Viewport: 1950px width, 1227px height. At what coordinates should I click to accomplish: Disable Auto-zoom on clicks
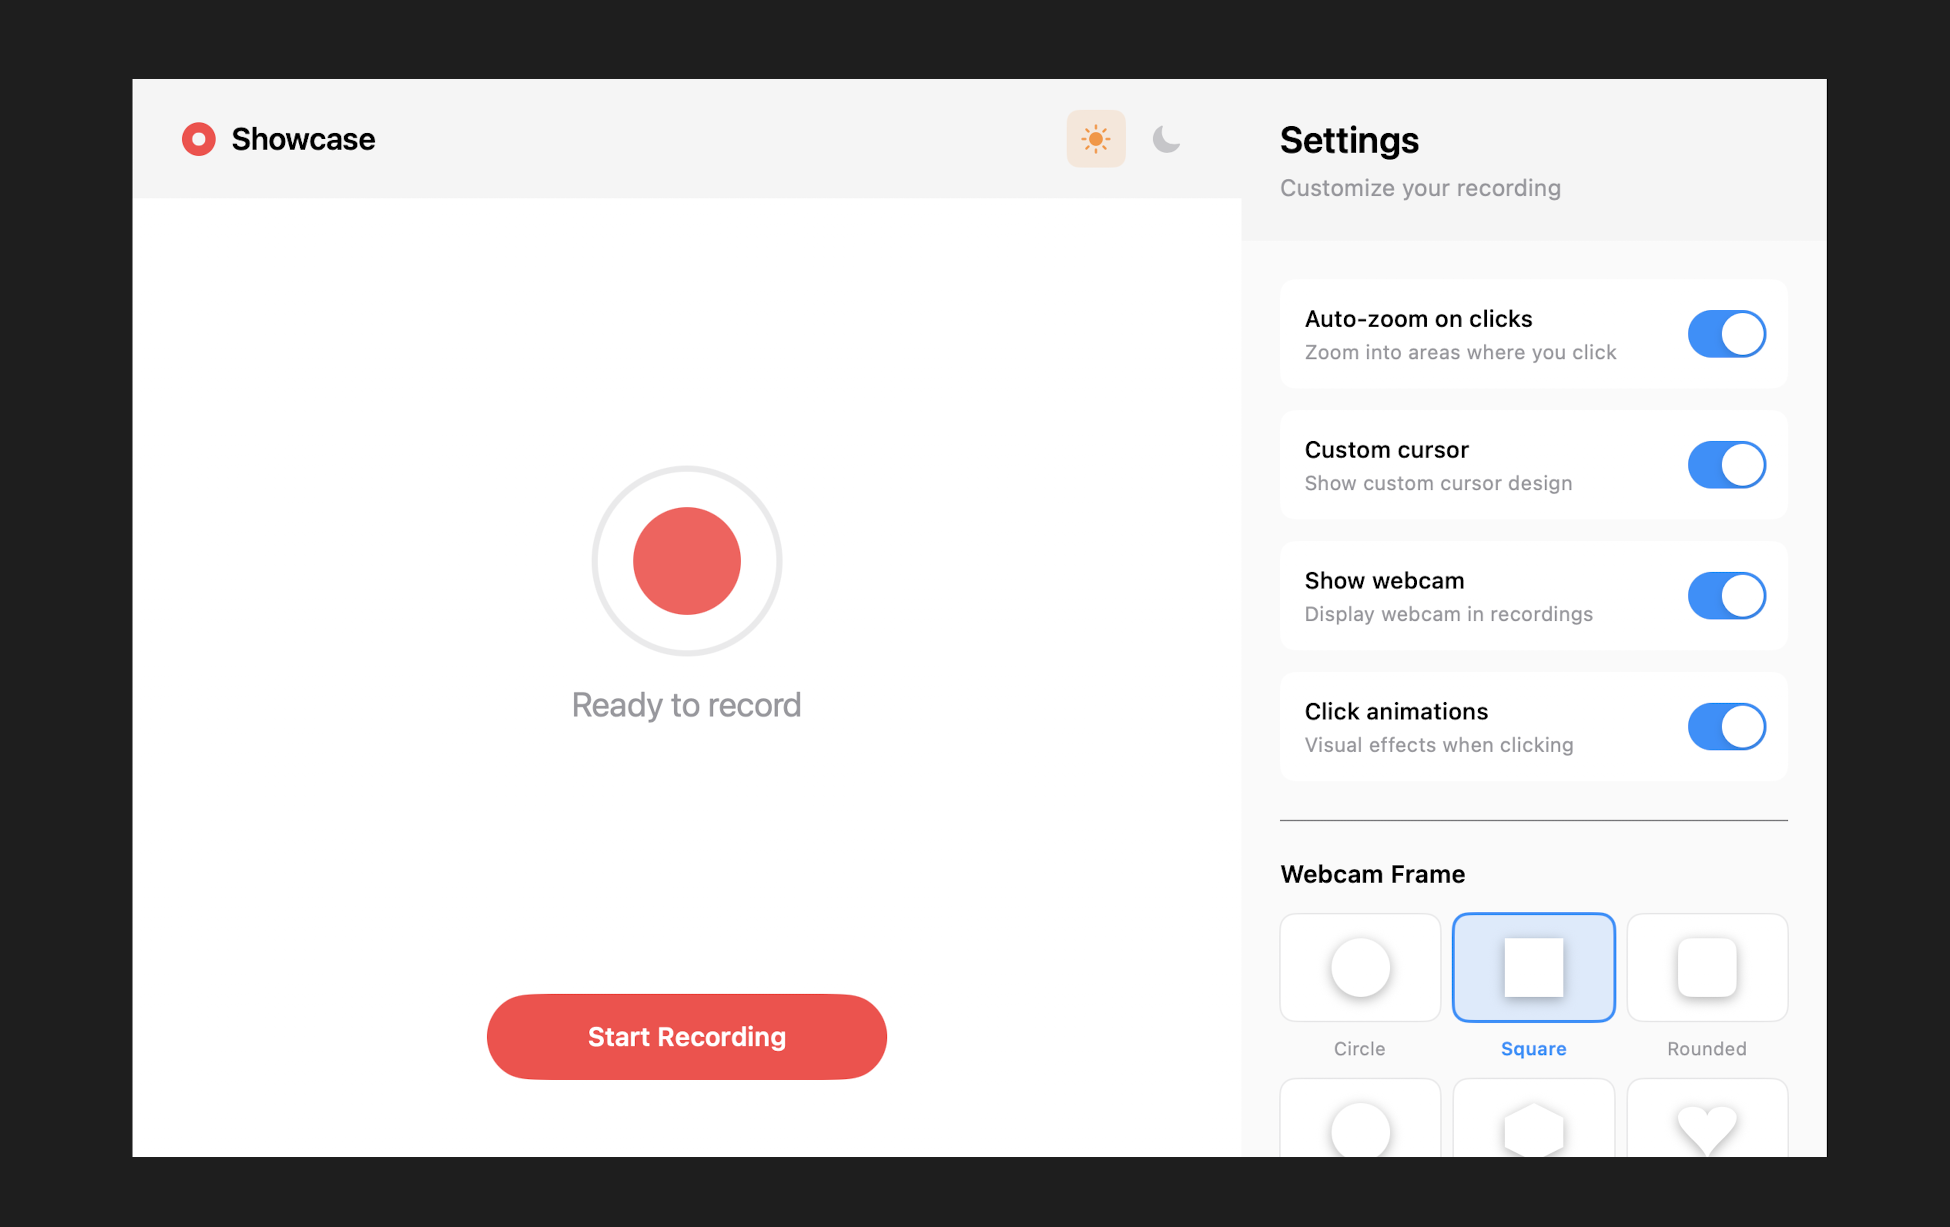pos(1726,334)
